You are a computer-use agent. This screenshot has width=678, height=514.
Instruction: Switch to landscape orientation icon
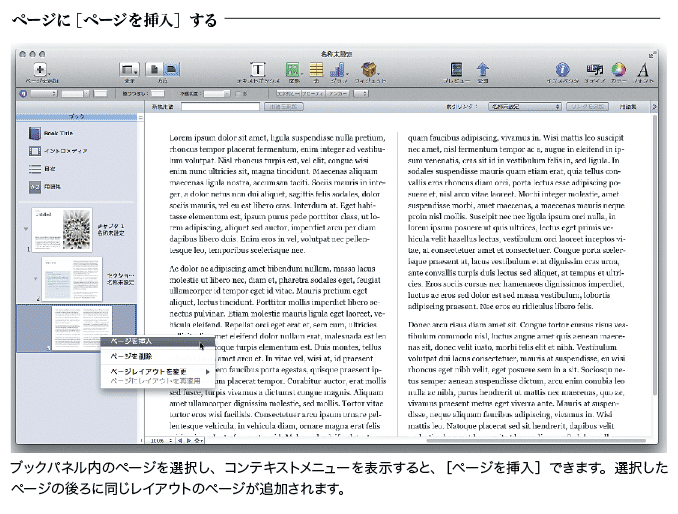(171, 70)
